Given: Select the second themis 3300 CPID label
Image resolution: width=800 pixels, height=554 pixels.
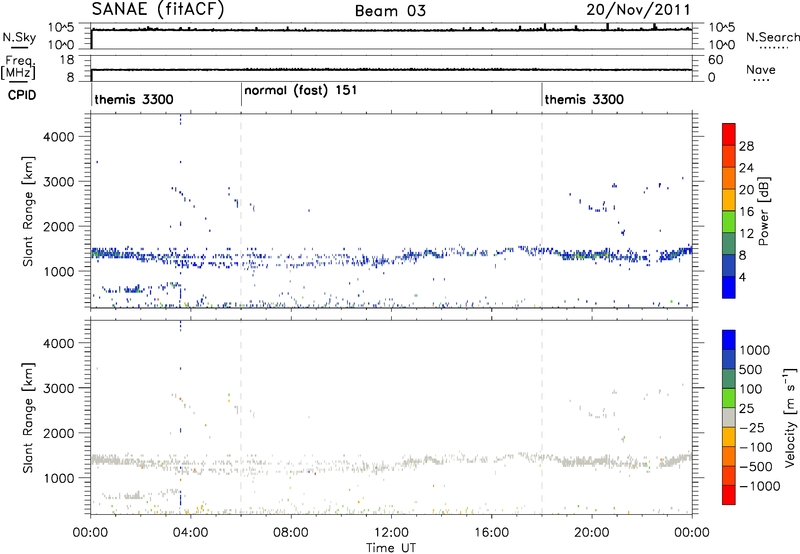Looking at the screenshot, I should click(x=584, y=99).
